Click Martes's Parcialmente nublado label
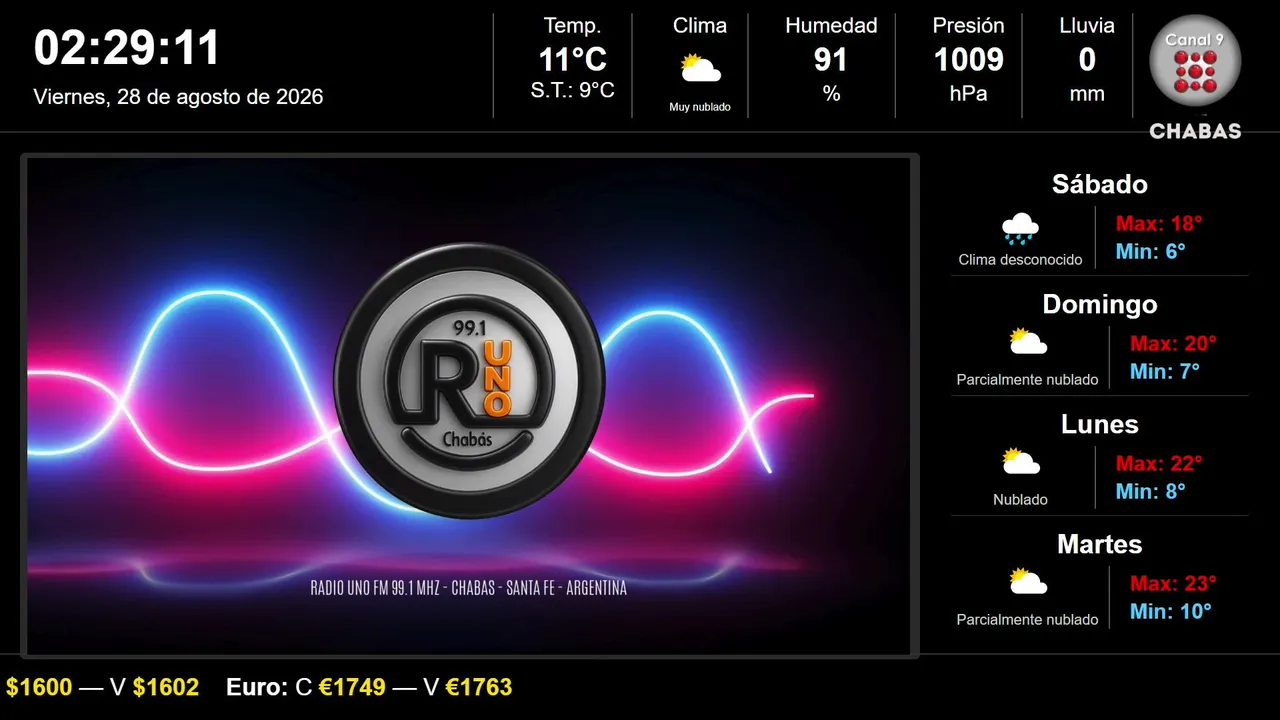The height and width of the screenshot is (720, 1280). click(1027, 620)
